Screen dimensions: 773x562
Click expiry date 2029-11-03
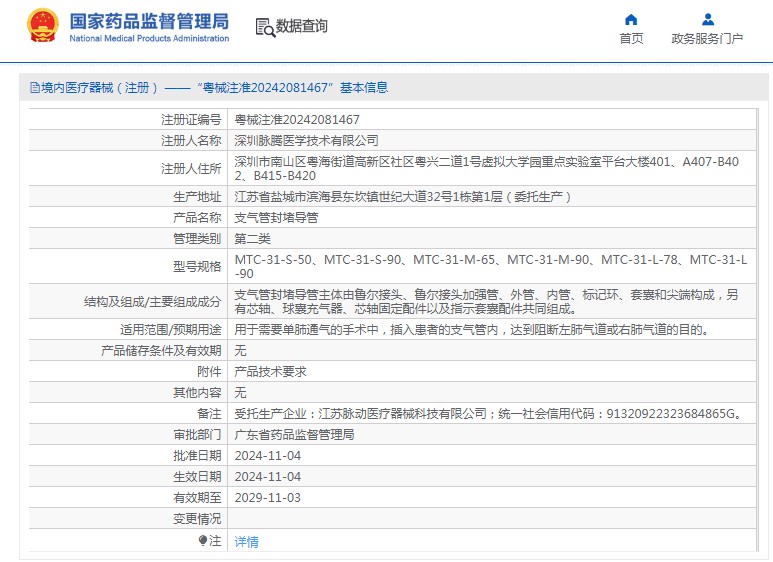[x=268, y=497]
